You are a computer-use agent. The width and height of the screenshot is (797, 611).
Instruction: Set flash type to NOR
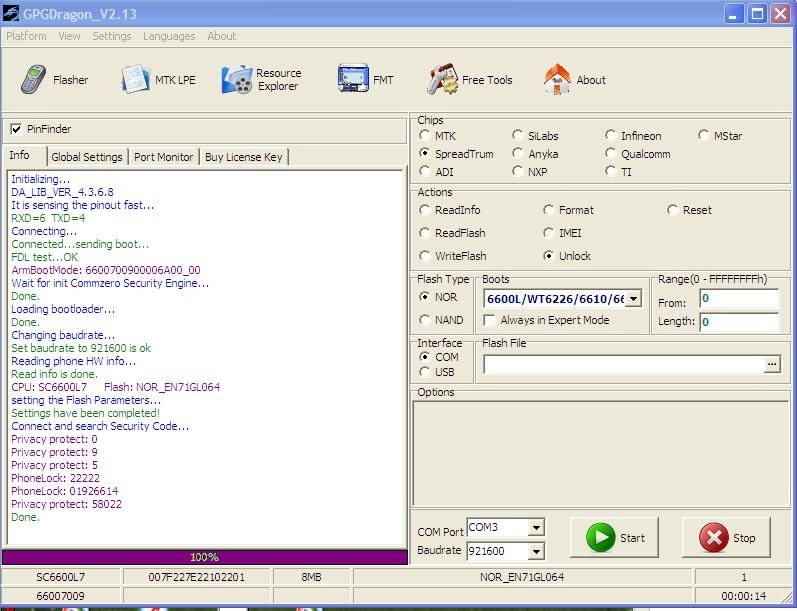[x=424, y=296]
